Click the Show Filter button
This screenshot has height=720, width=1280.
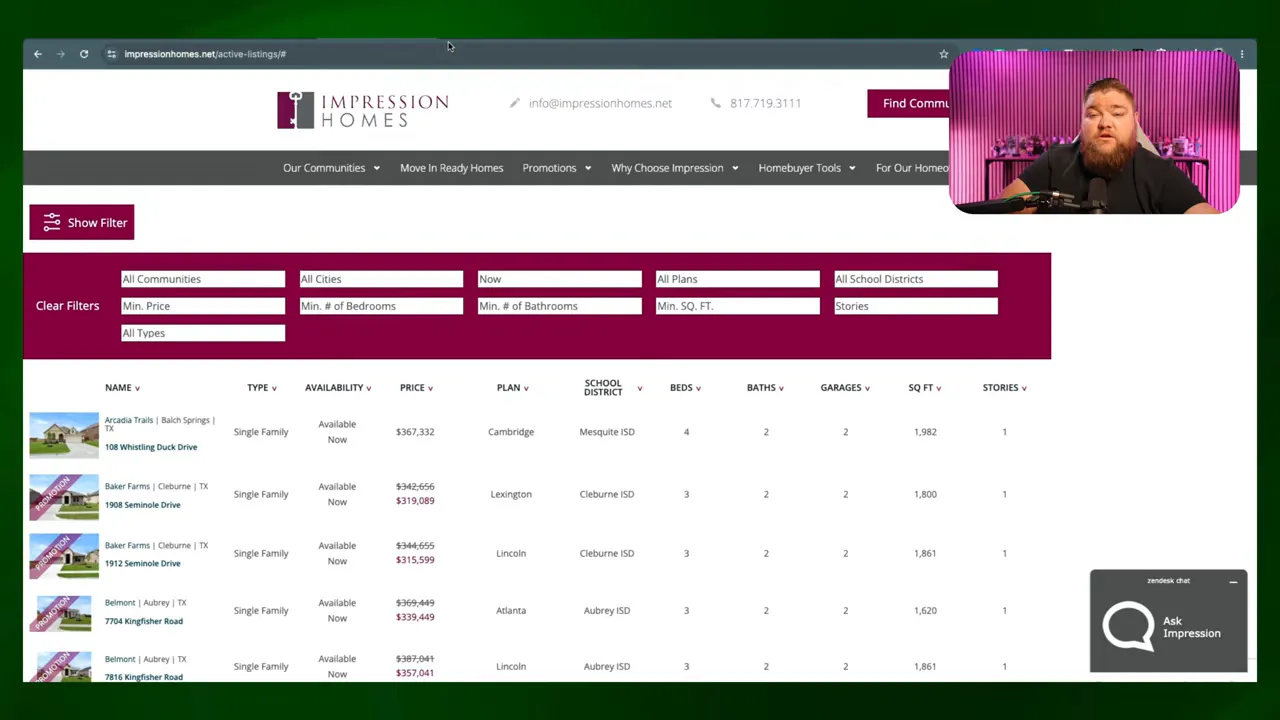82,223
